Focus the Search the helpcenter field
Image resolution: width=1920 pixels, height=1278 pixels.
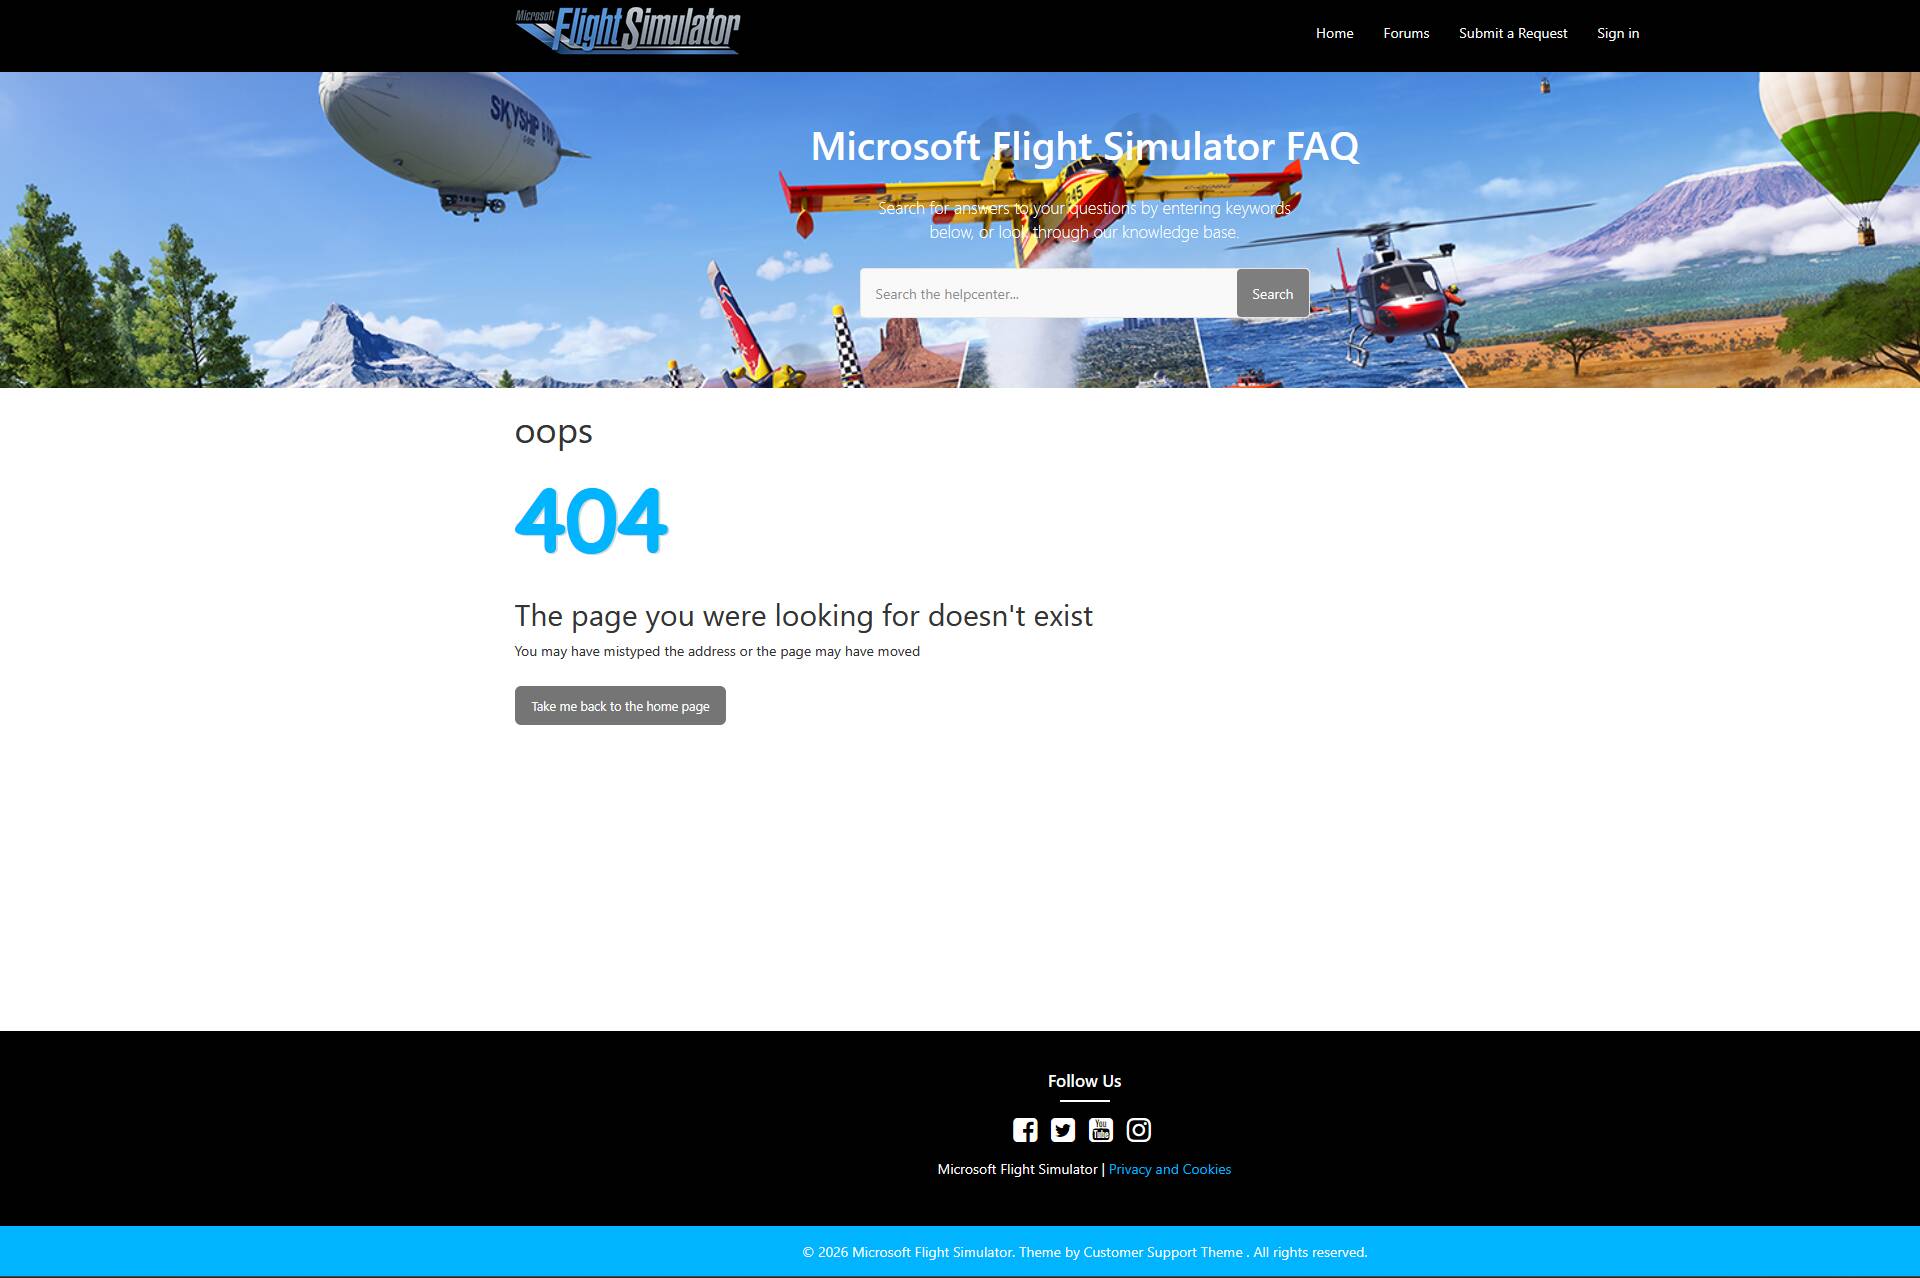1048,294
